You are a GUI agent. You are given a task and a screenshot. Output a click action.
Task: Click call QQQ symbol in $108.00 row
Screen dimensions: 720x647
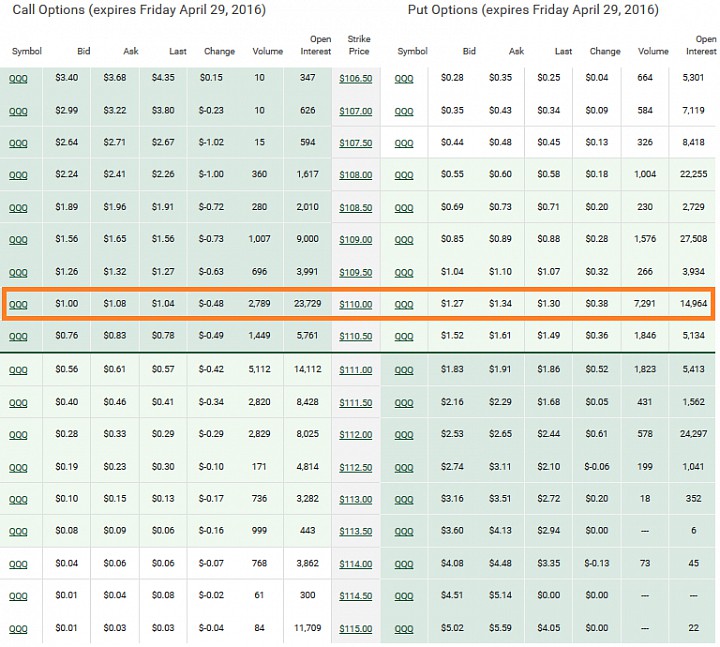tap(18, 175)
